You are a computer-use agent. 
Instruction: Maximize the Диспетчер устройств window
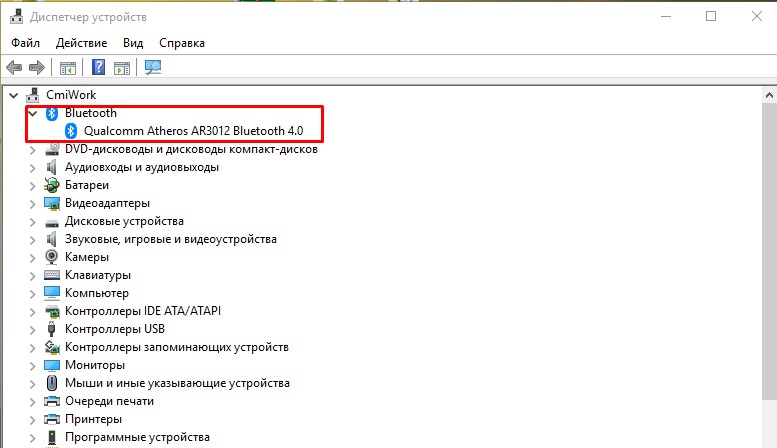tap(711, 16)
